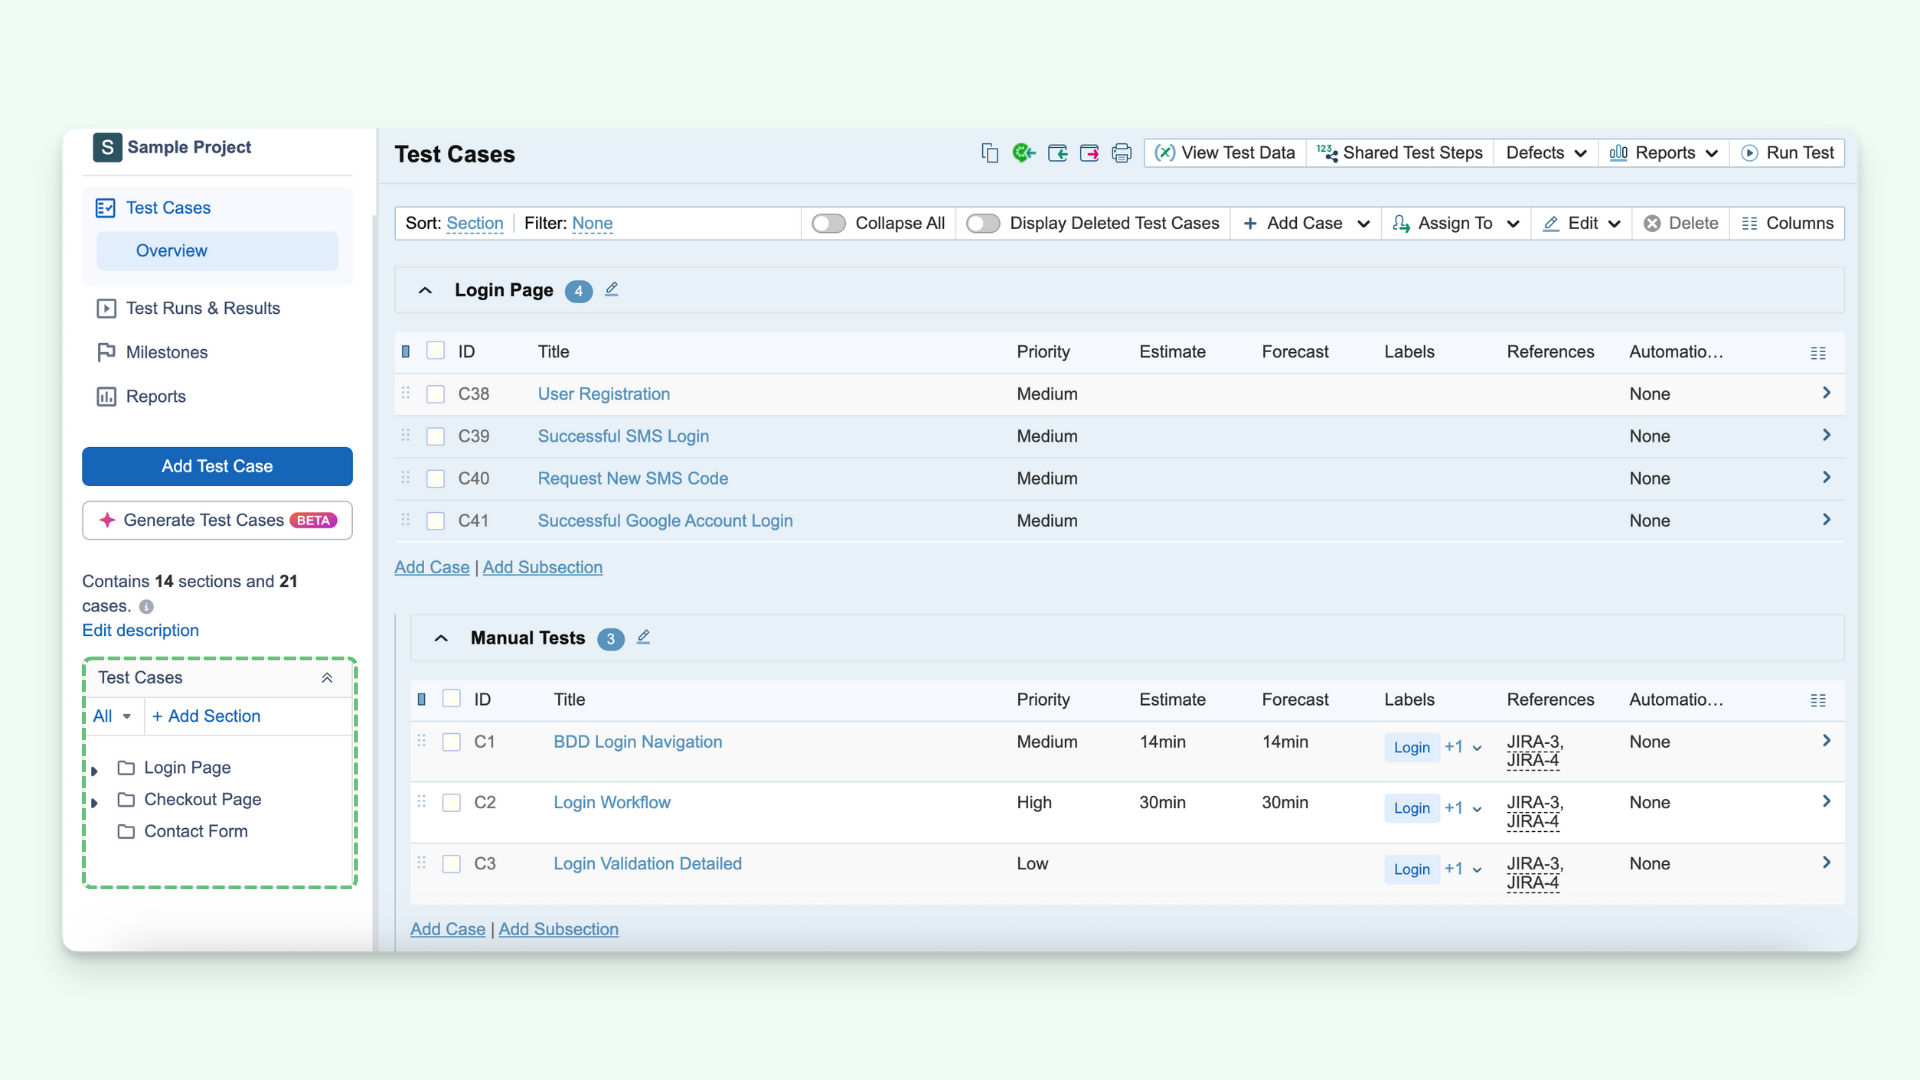Screen dimensions: 1920x1080
Task: Open the Successful Google Account Login test case
Action: pos(665,521)
